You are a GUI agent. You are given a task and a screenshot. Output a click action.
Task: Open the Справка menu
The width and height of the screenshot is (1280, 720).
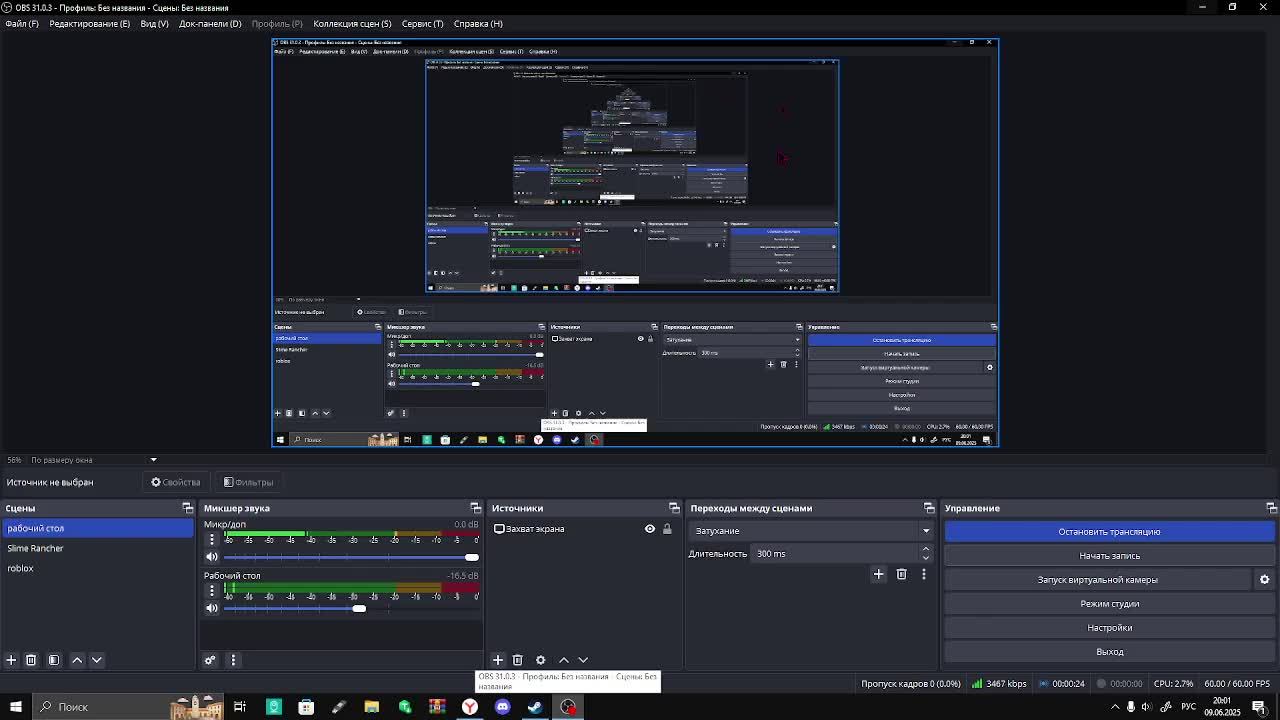point(478,23)
